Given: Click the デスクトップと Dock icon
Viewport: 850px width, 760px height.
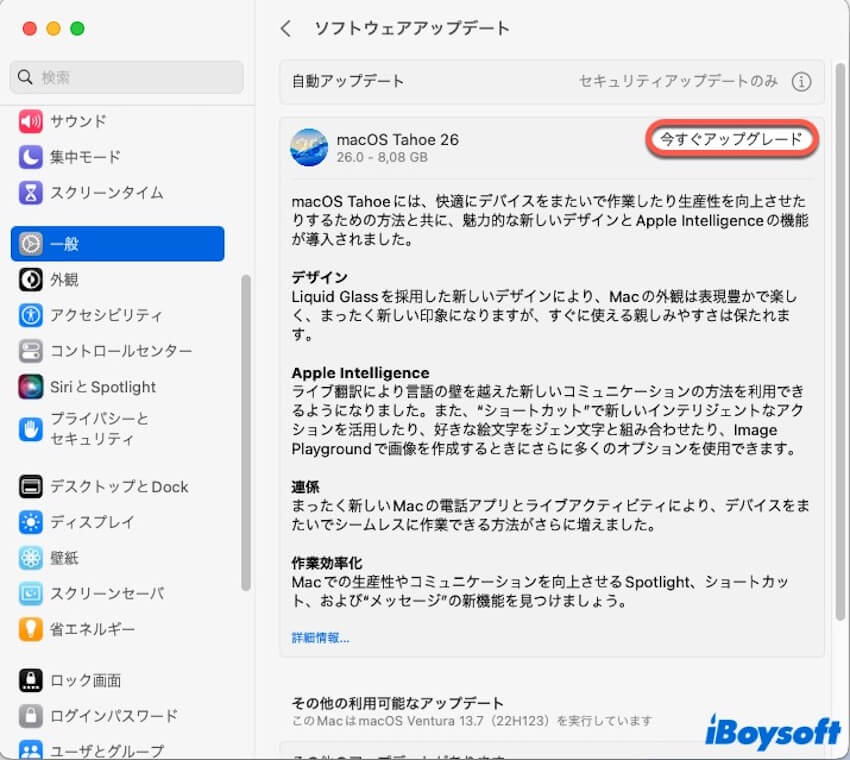Looking at the screenshot, I should [30, 486].
